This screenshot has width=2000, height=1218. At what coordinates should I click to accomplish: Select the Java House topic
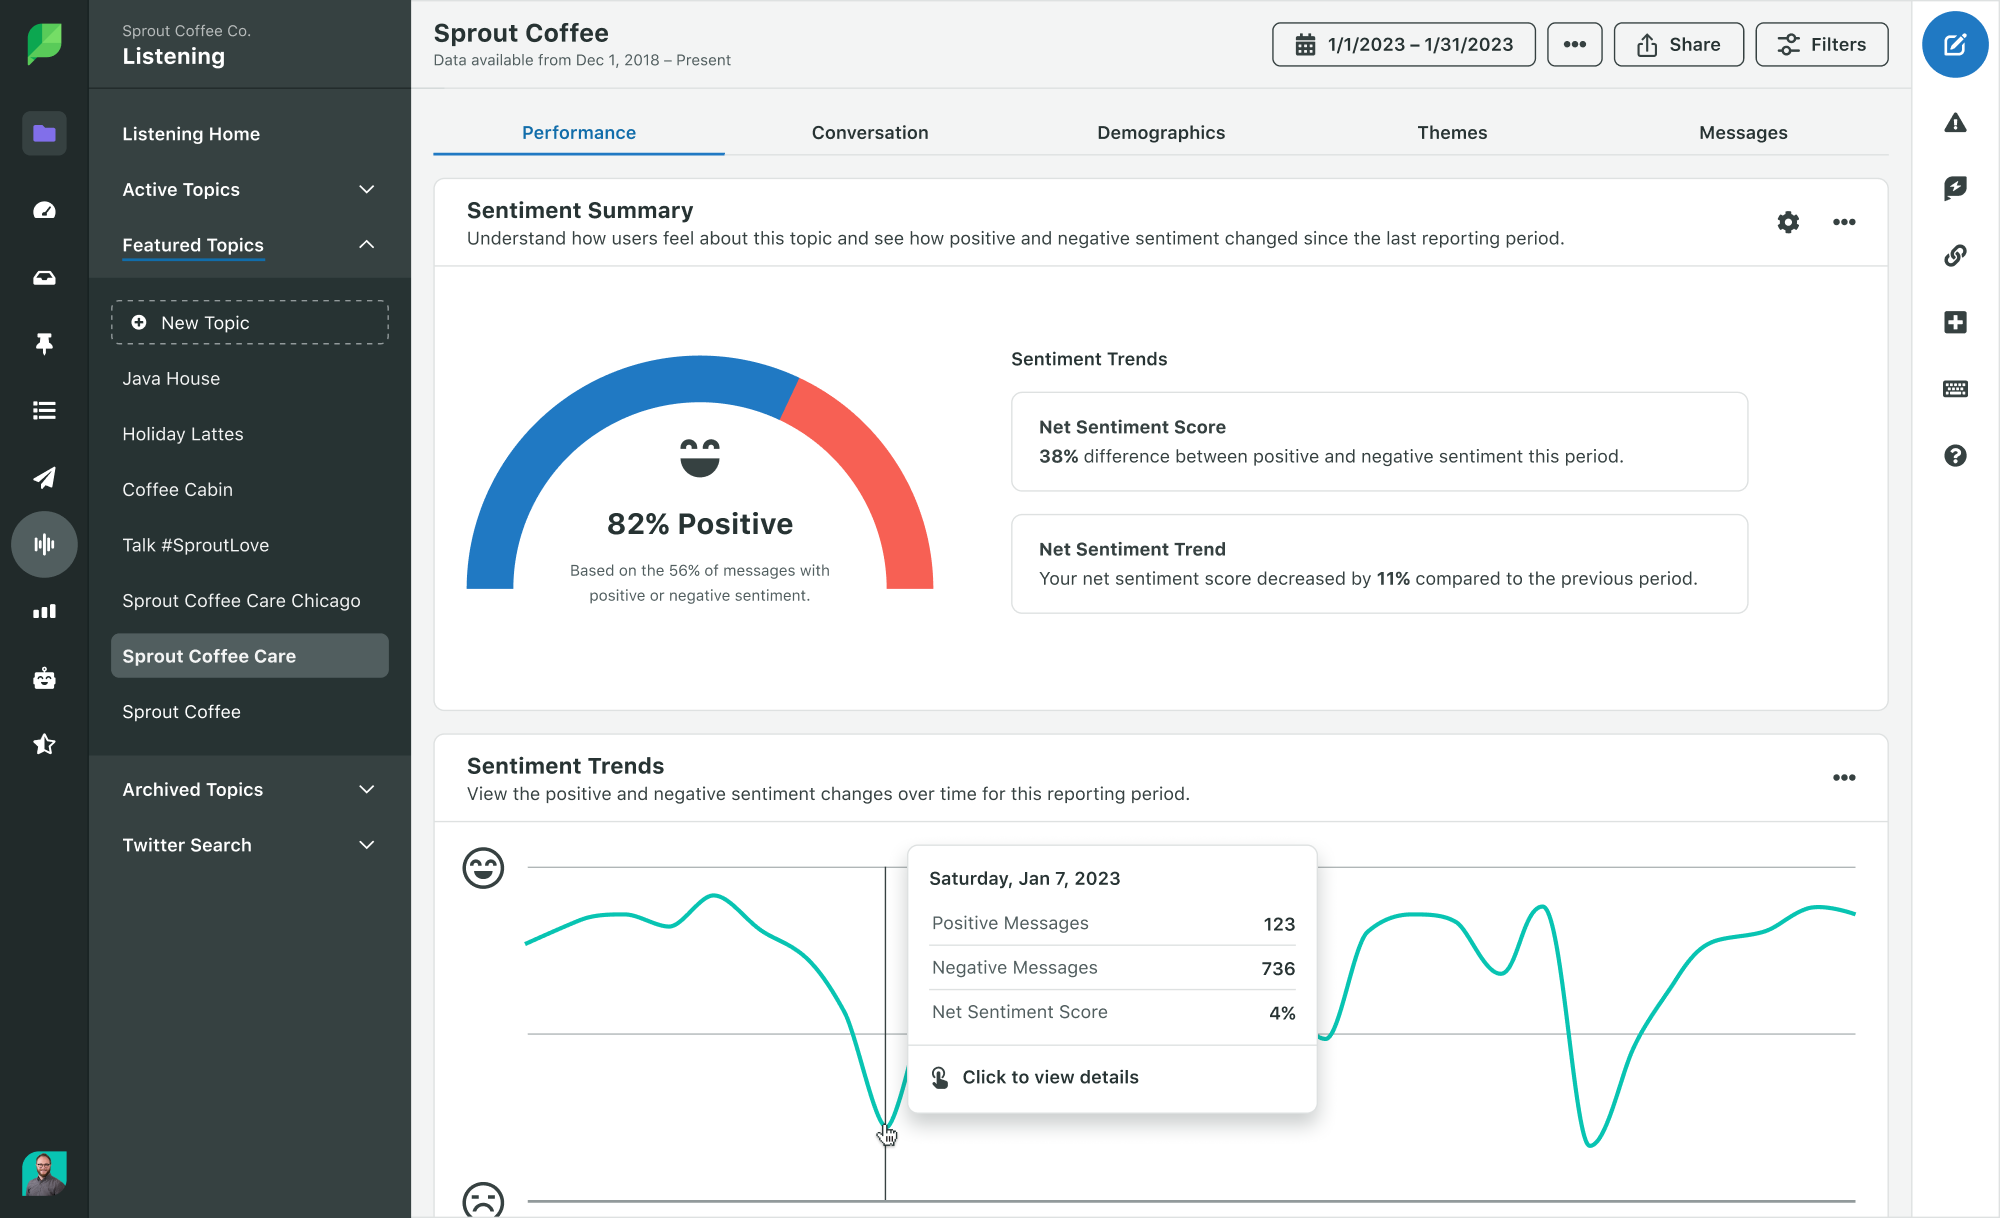169,378
